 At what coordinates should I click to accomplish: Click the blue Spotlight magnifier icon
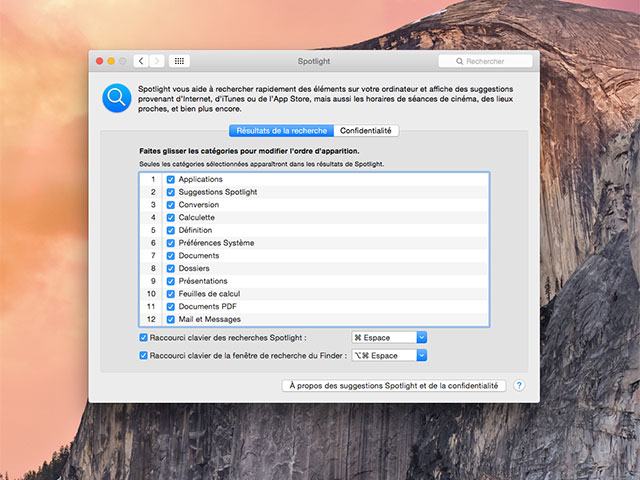click(117, 98)
